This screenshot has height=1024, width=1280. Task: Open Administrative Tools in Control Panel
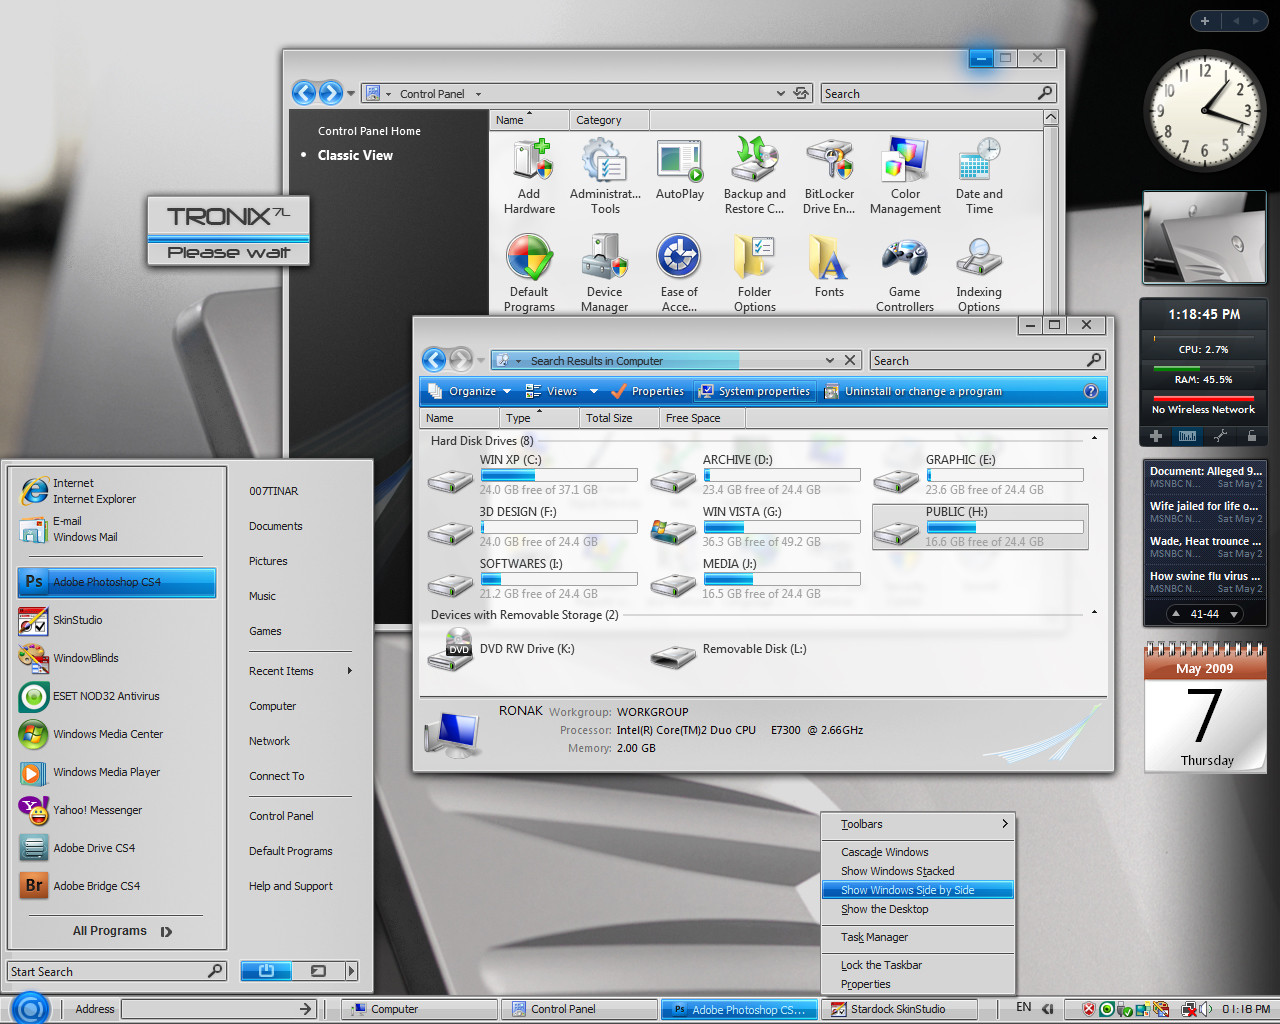605,176
